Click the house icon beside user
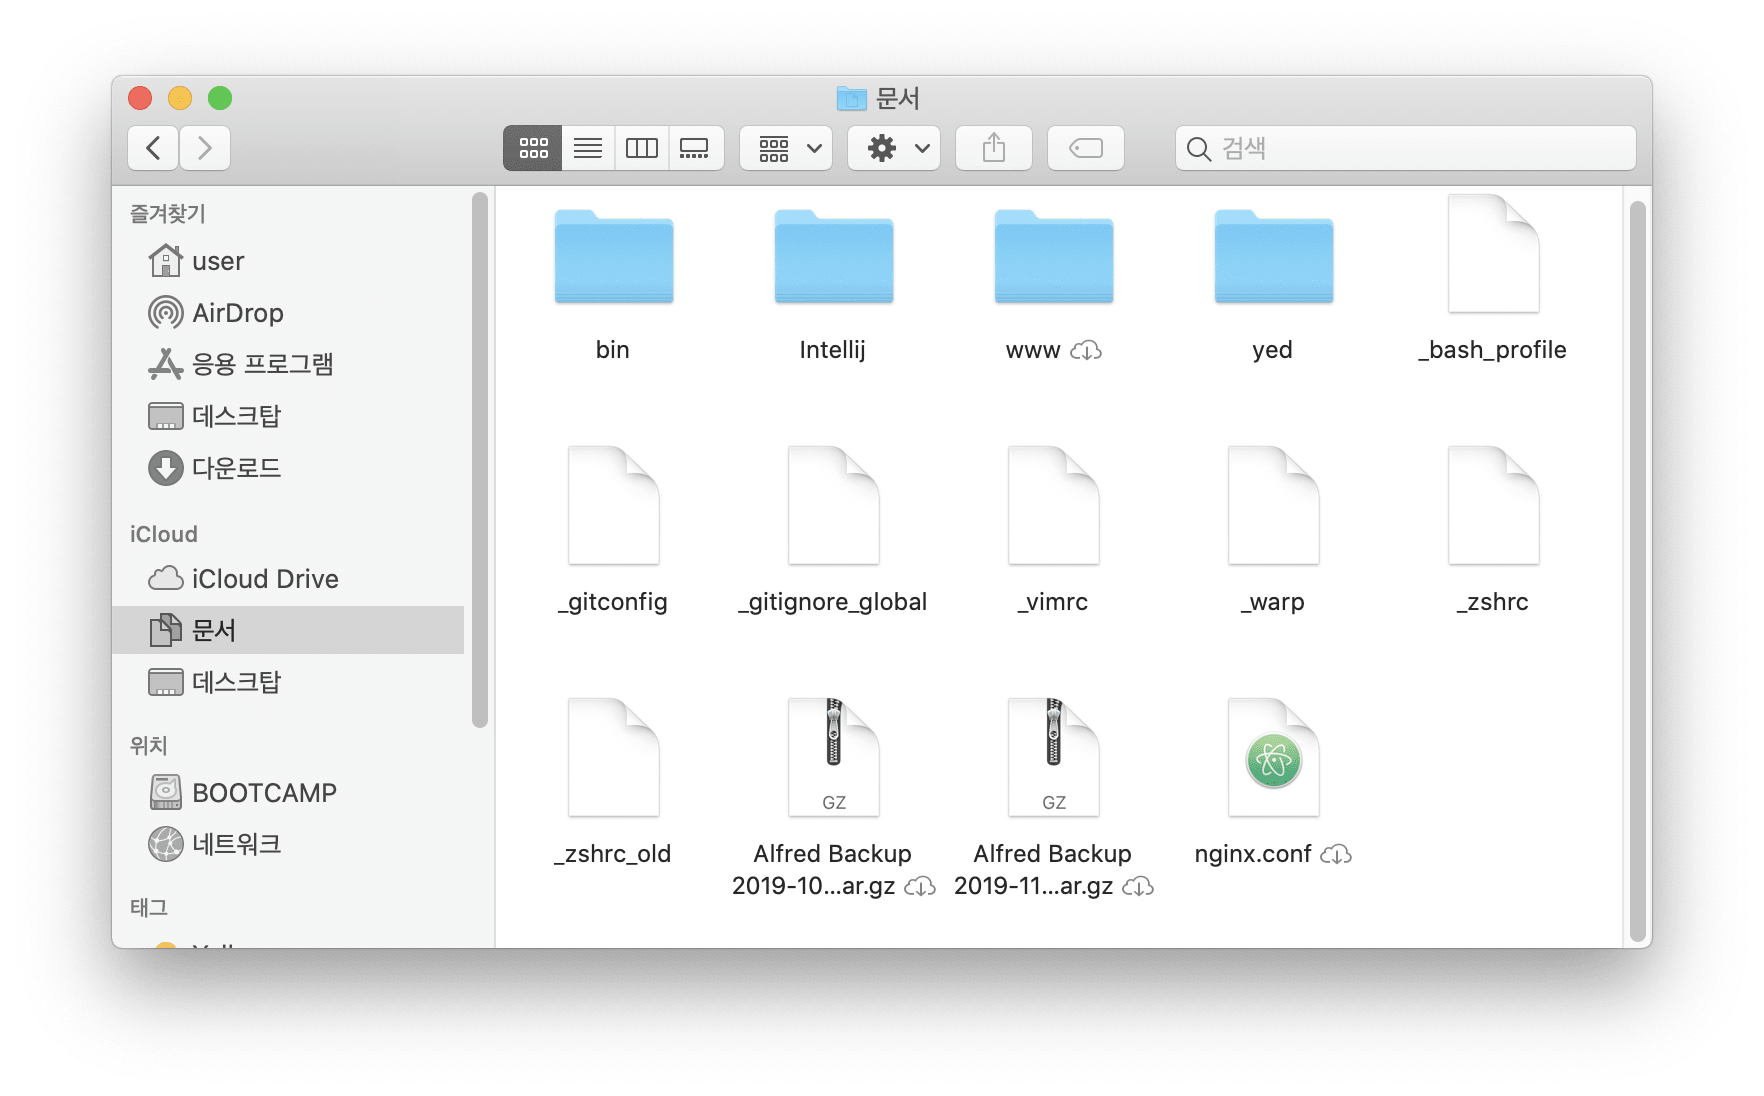Viewport: 1764px width, 1096px height. coord(165,260)
